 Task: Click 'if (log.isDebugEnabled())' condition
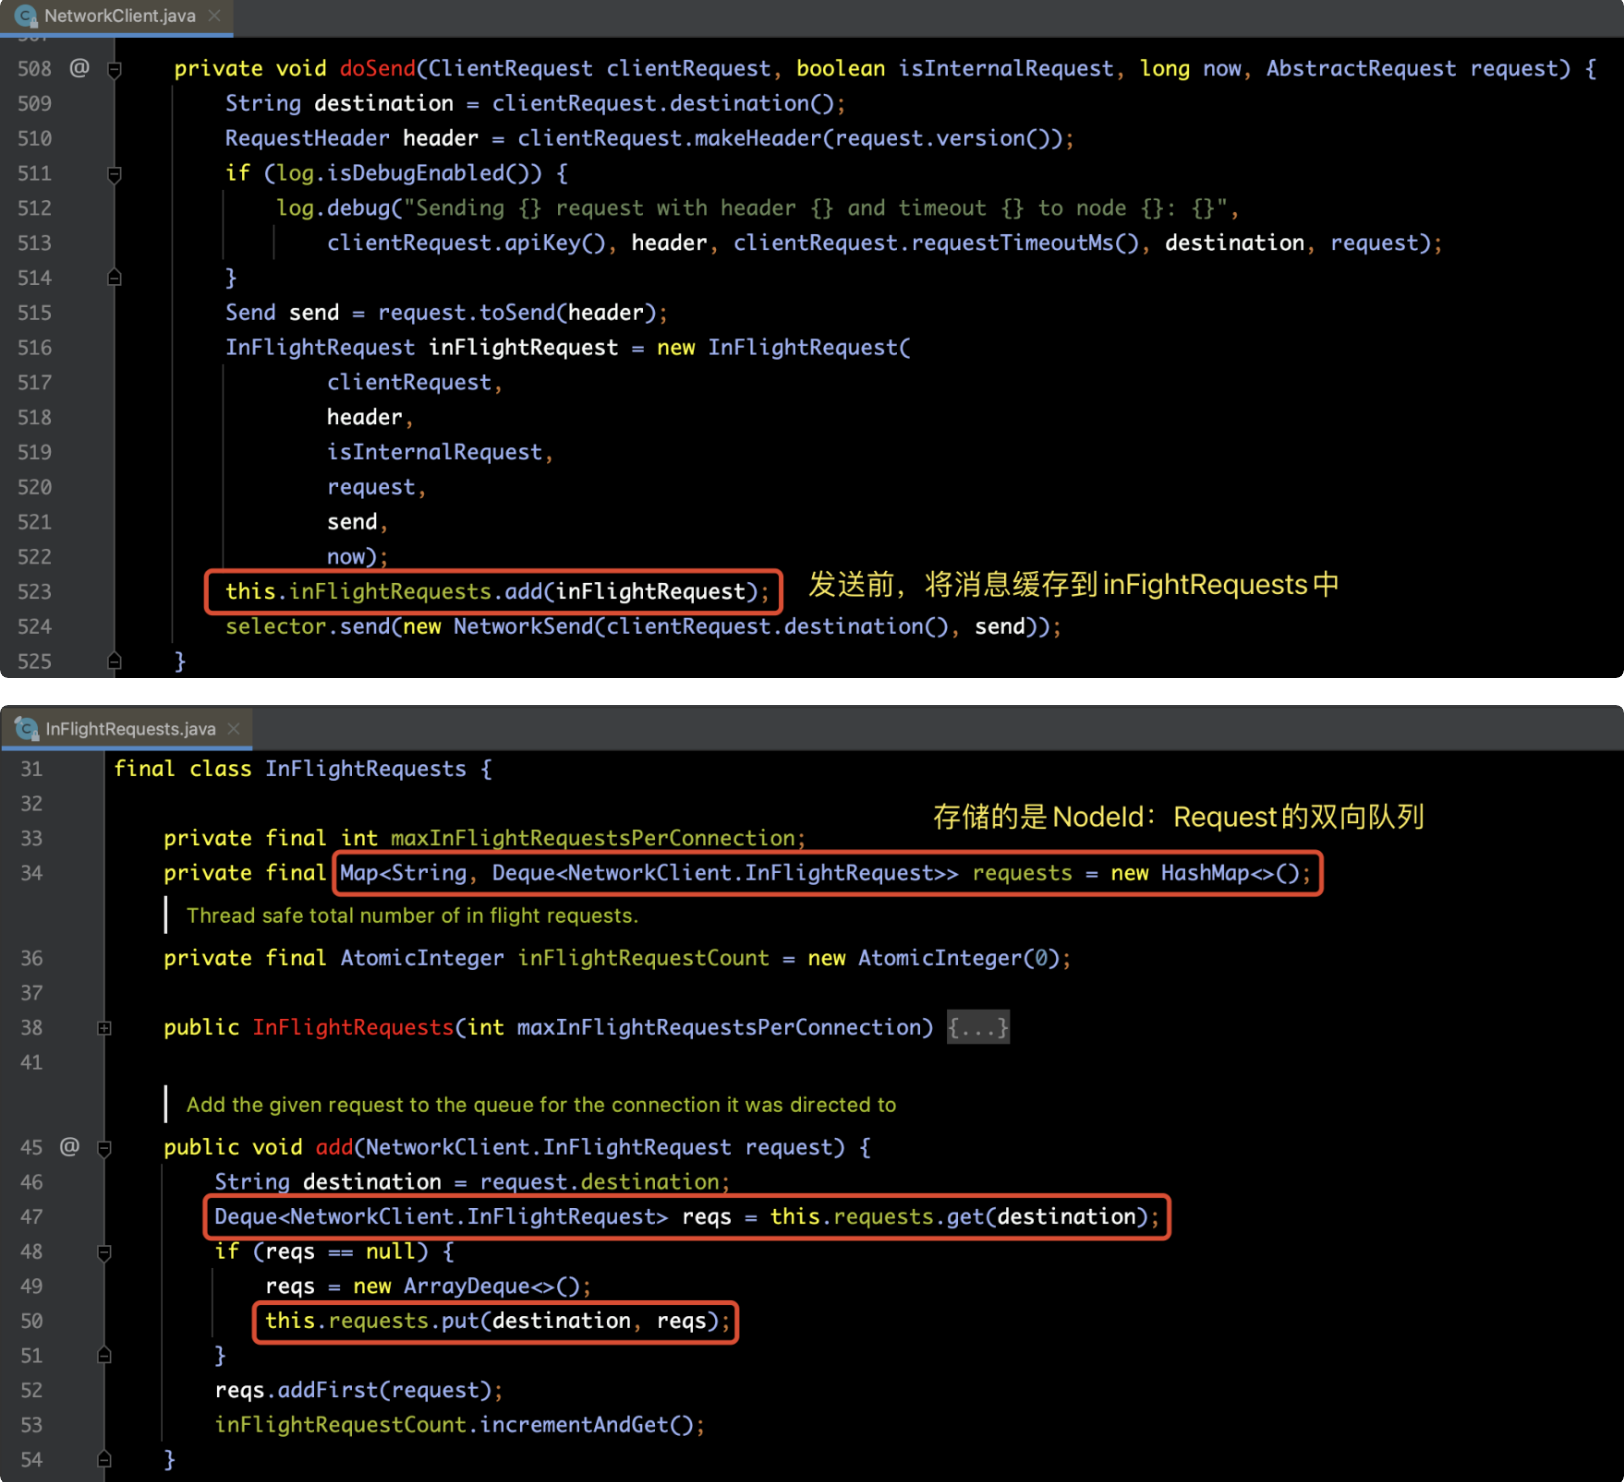pyautogui.click(x=396, y=173)
